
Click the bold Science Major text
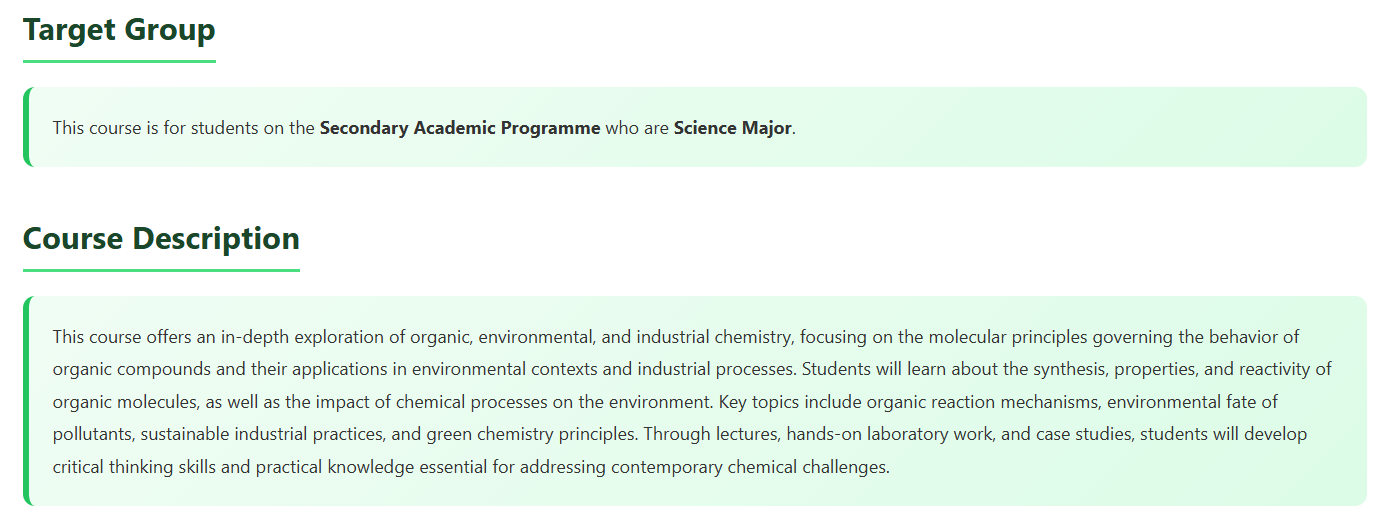click(732, 128)
